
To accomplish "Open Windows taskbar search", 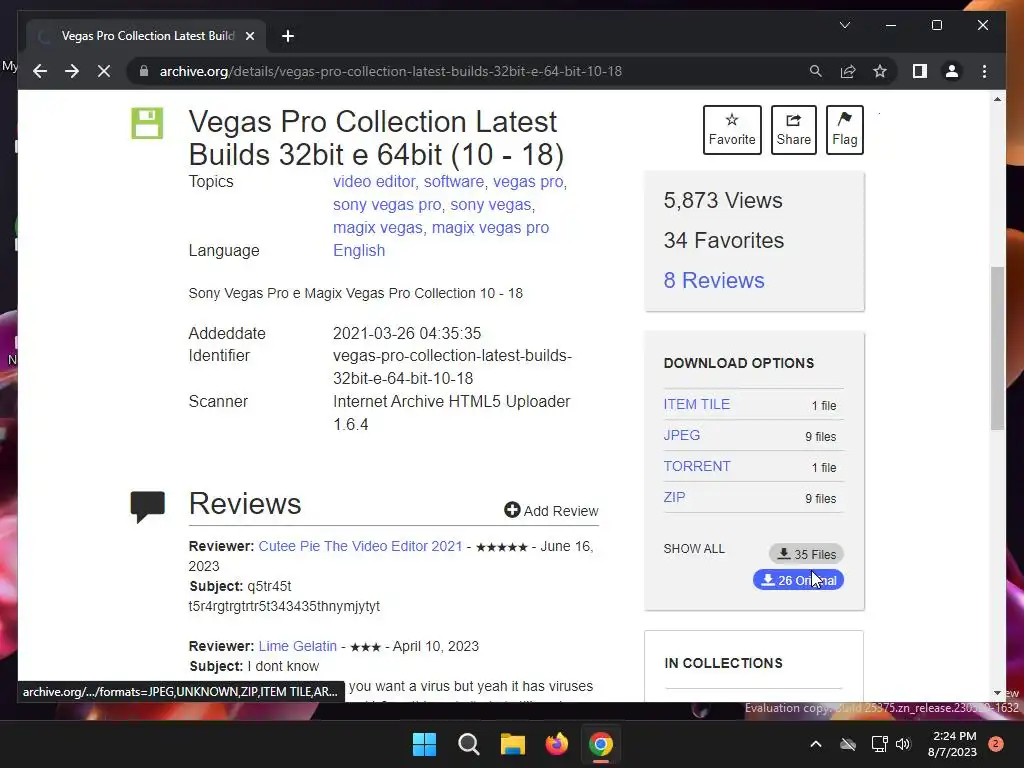I will pyautogui.click(x=468, y=744).
